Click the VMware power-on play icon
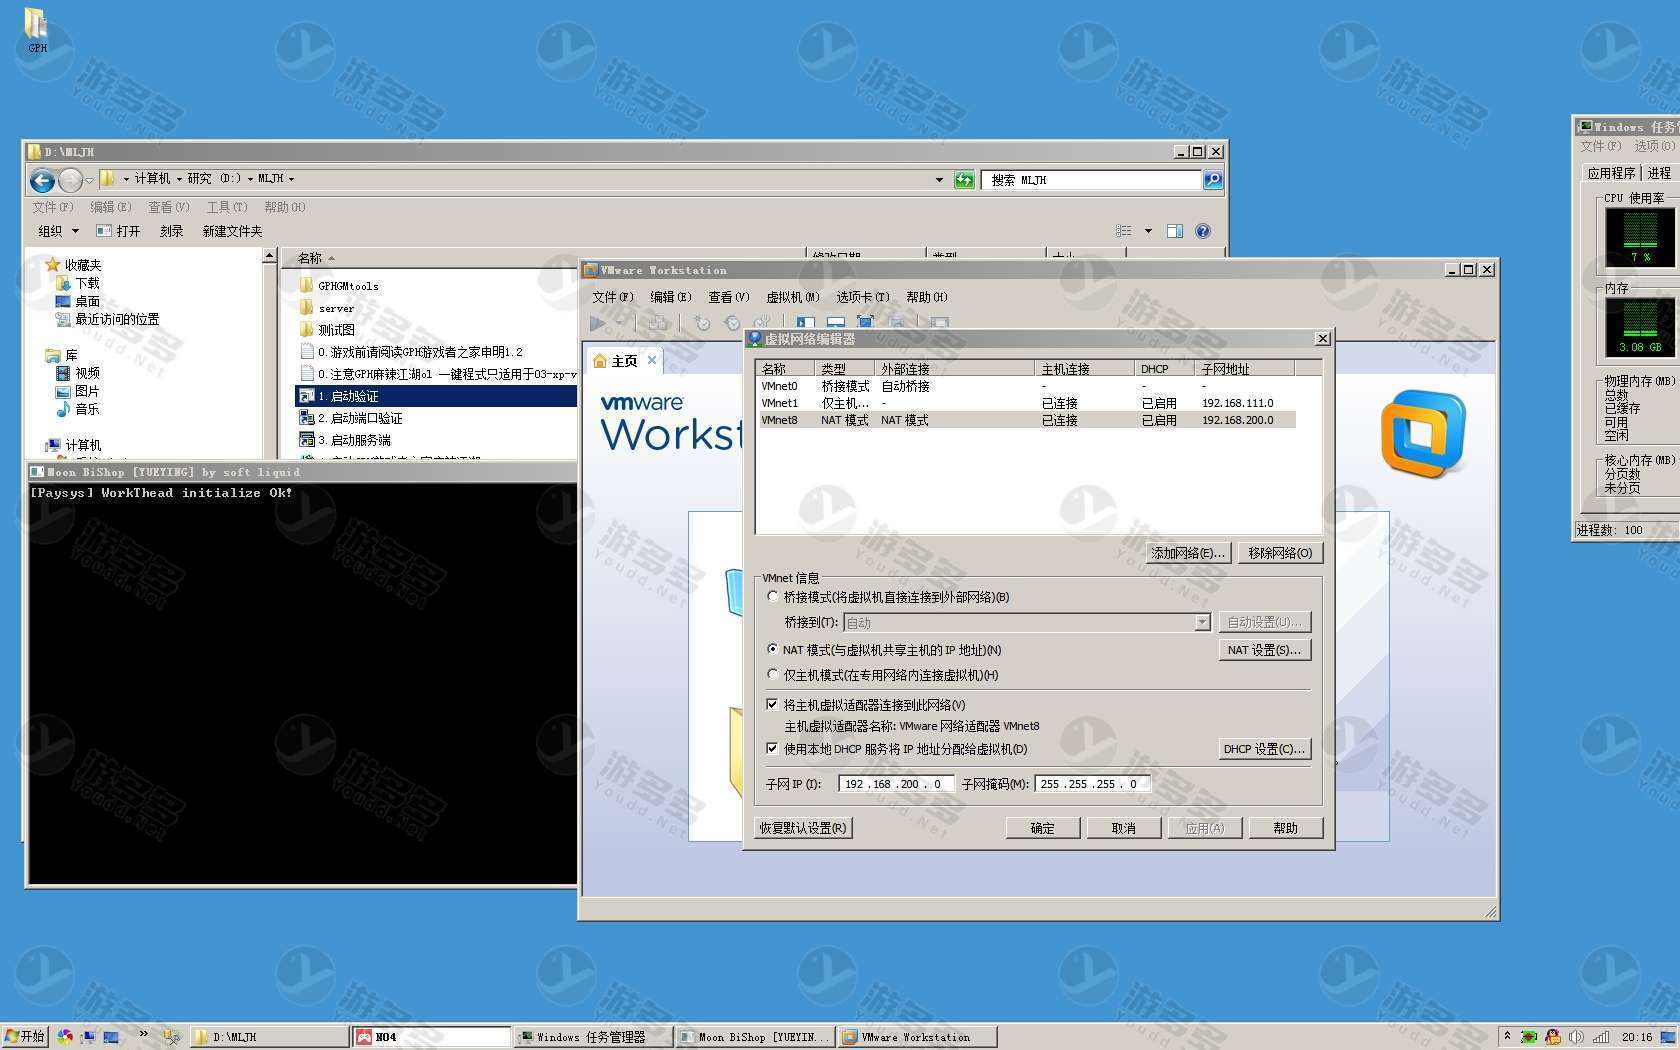The width and height of the screenshot is (1680, 1050). [598, 323]
